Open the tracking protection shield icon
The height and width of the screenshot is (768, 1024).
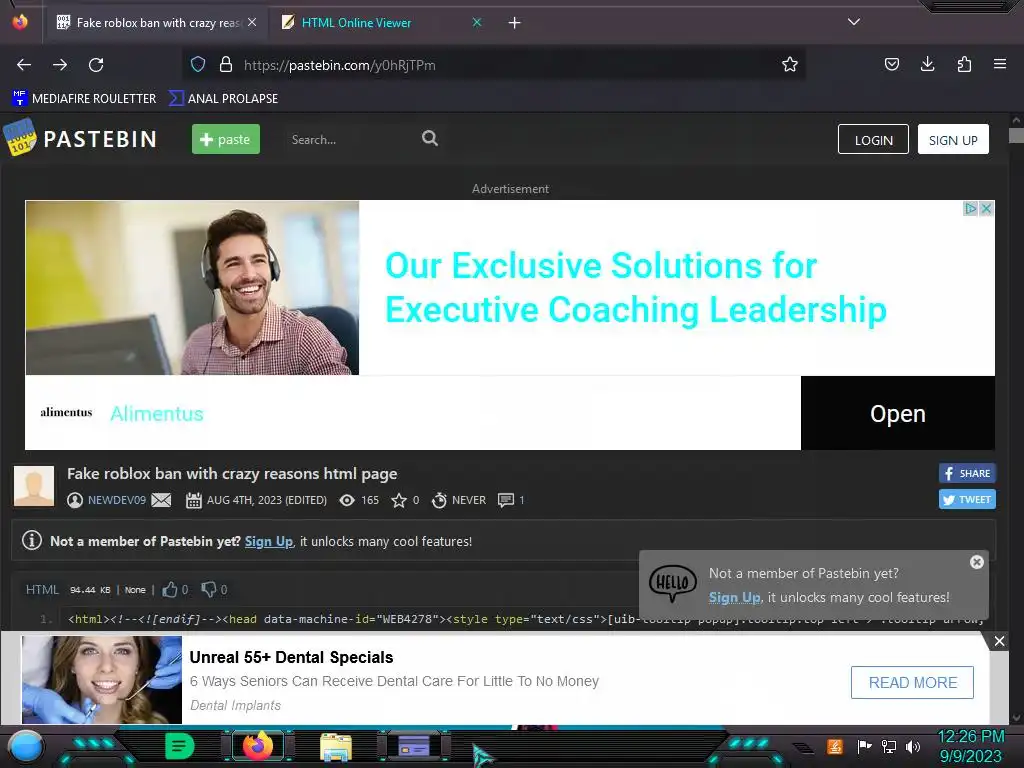click(x=198, y=64)
